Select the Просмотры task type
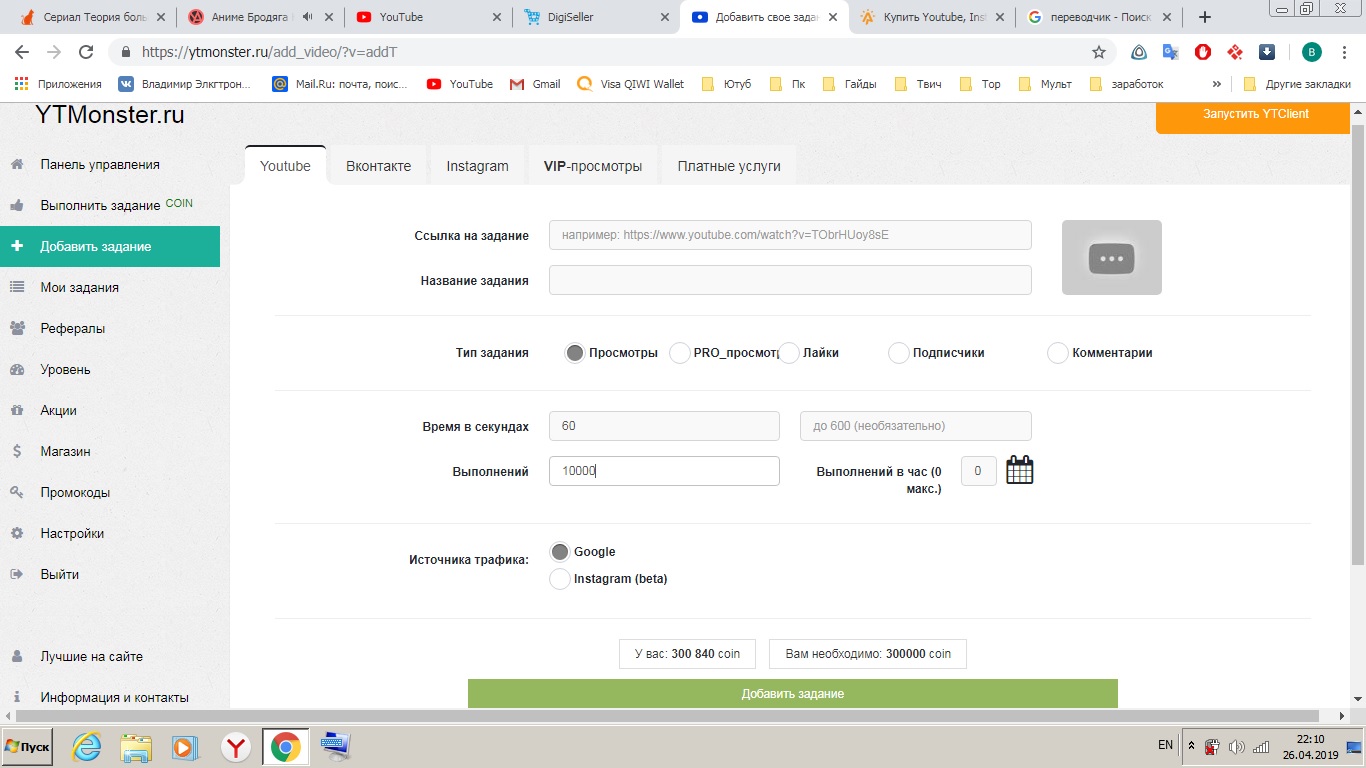Screen dimensions: 1366x768 point(574,353)
